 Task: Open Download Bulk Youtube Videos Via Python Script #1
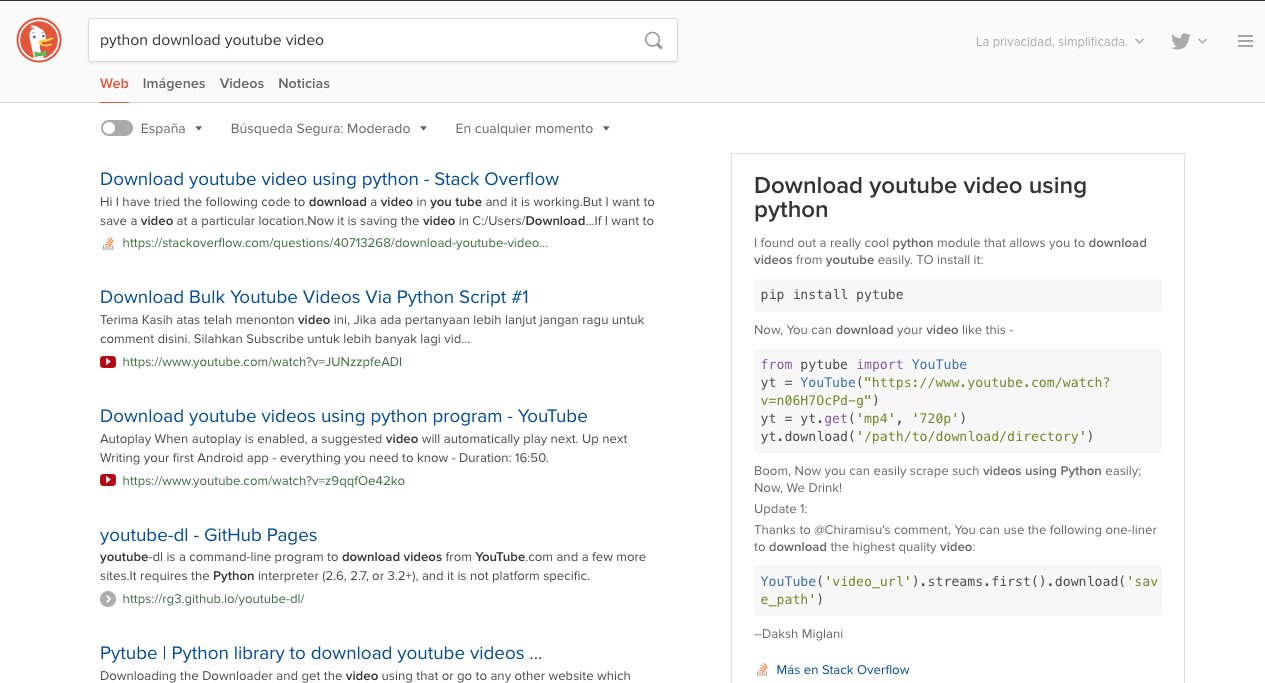point(314,297)
